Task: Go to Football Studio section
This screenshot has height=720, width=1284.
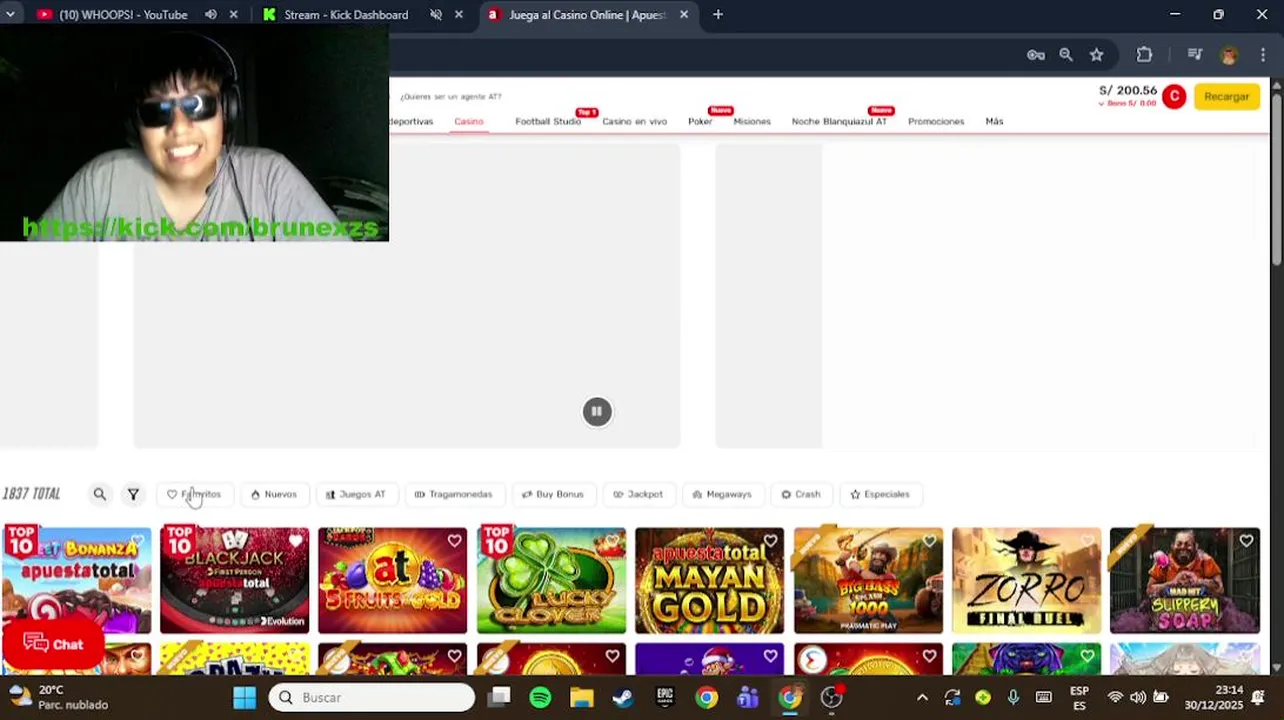Action: (x=548, y=121)
